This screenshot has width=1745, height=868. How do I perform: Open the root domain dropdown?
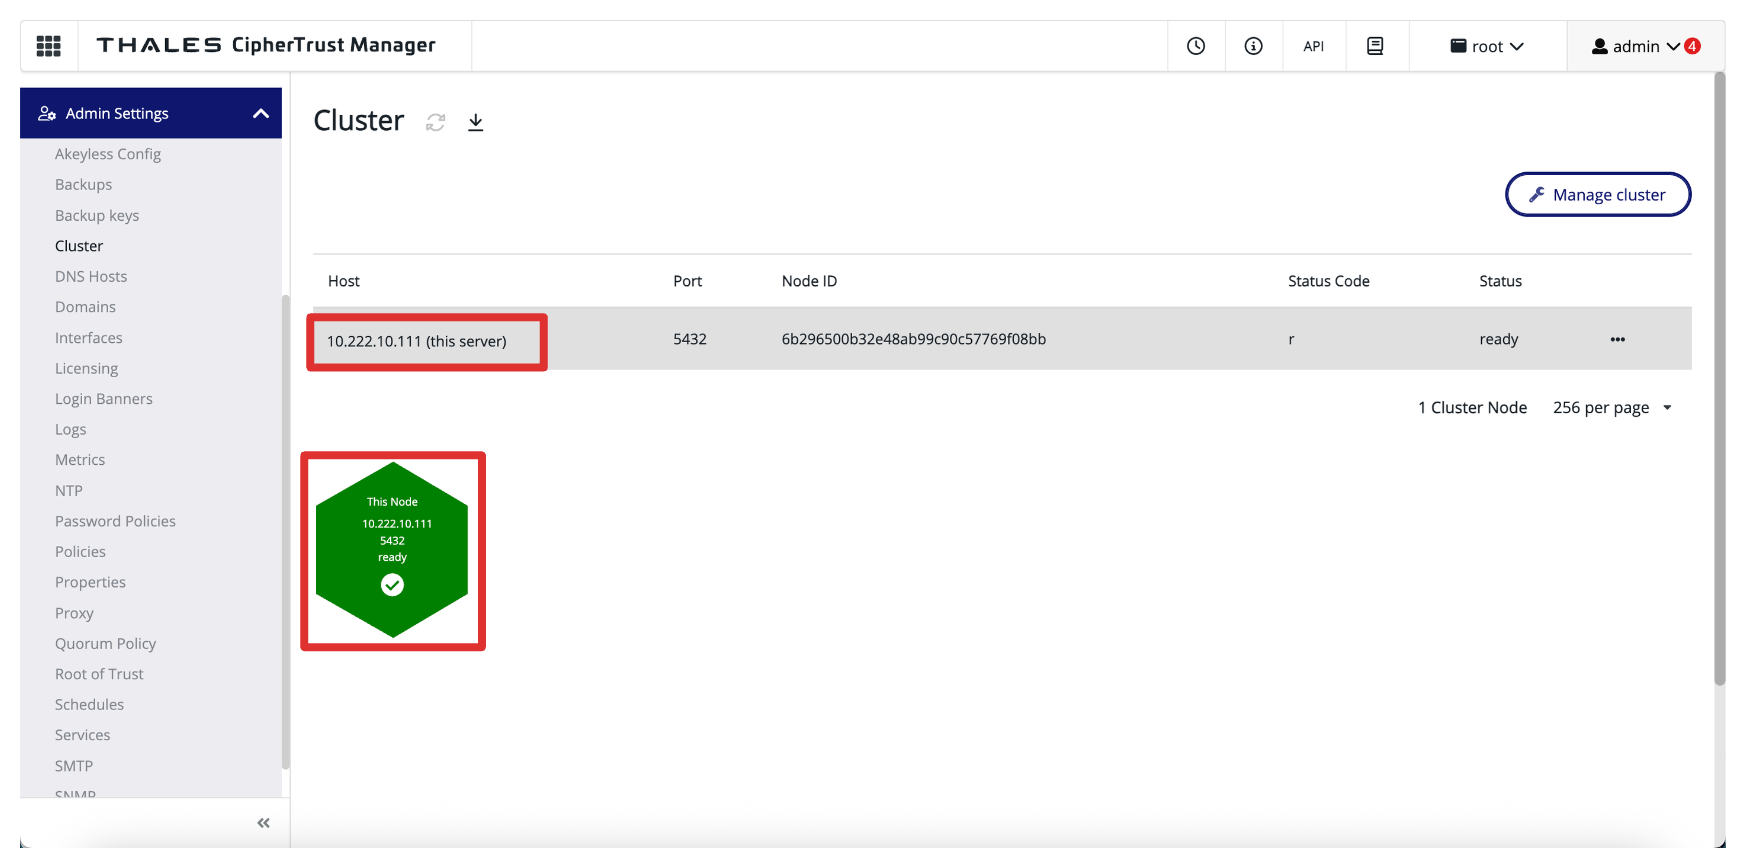[x=1487, y=46]
